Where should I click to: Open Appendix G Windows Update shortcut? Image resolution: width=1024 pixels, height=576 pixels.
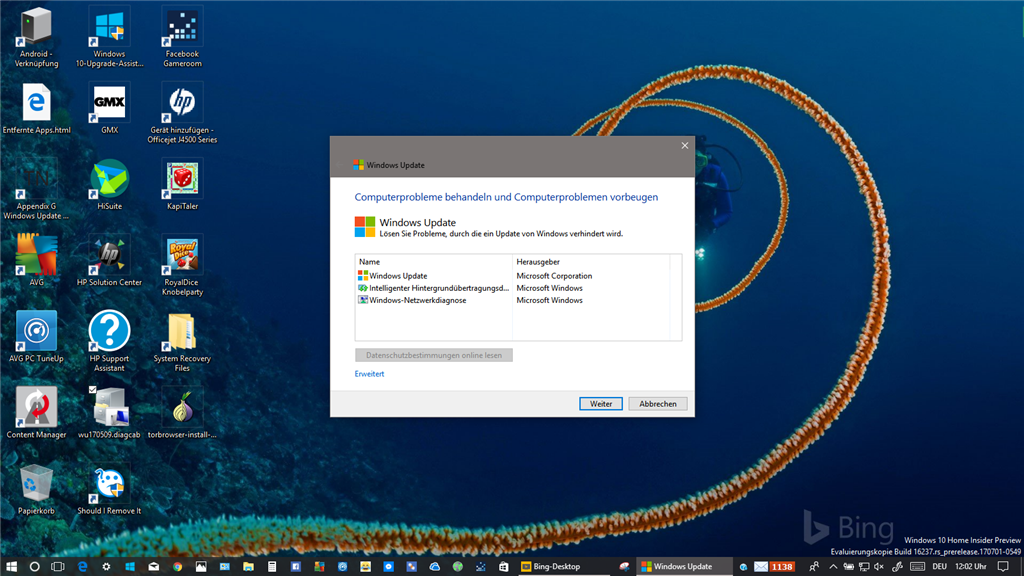pos(36,189)
